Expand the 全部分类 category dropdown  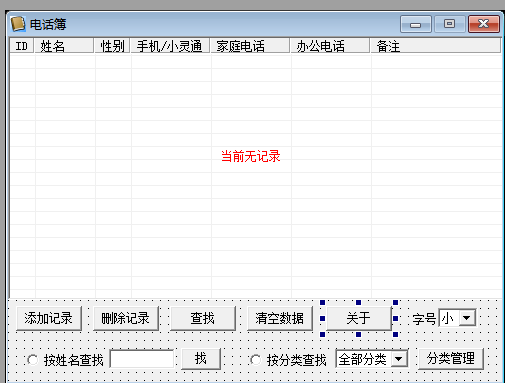[399, 359]
